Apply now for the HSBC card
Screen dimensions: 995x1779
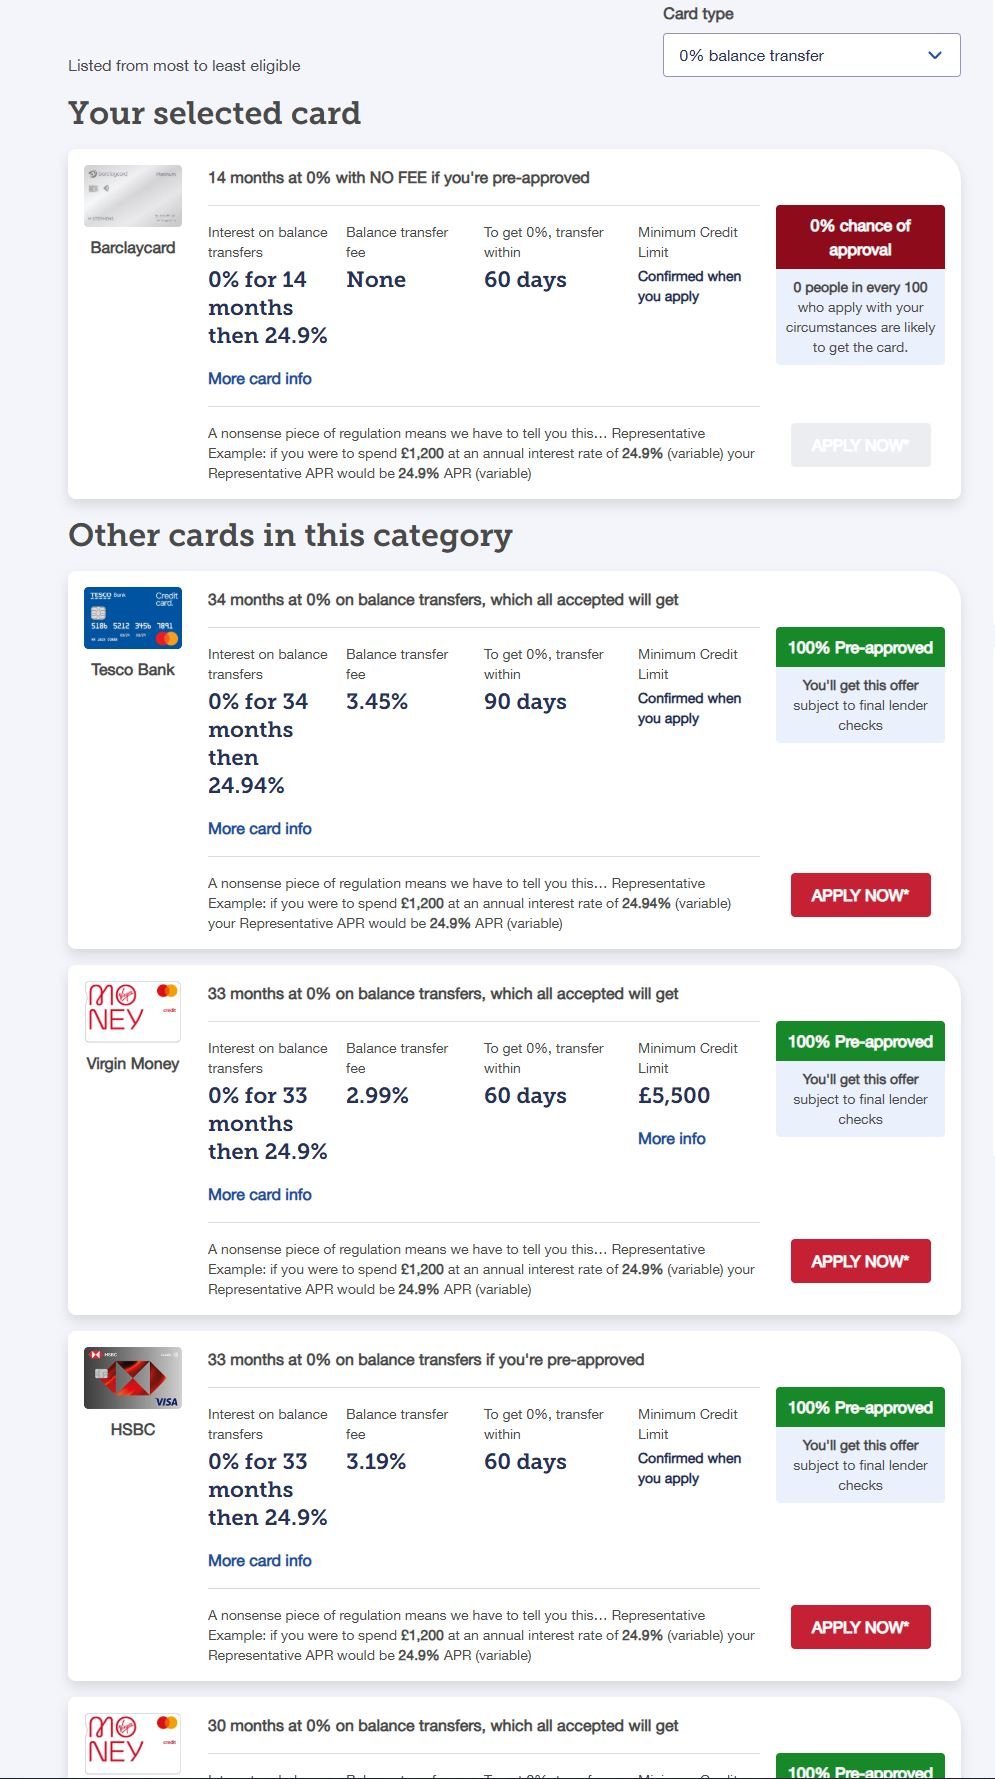pos(861,1627)
